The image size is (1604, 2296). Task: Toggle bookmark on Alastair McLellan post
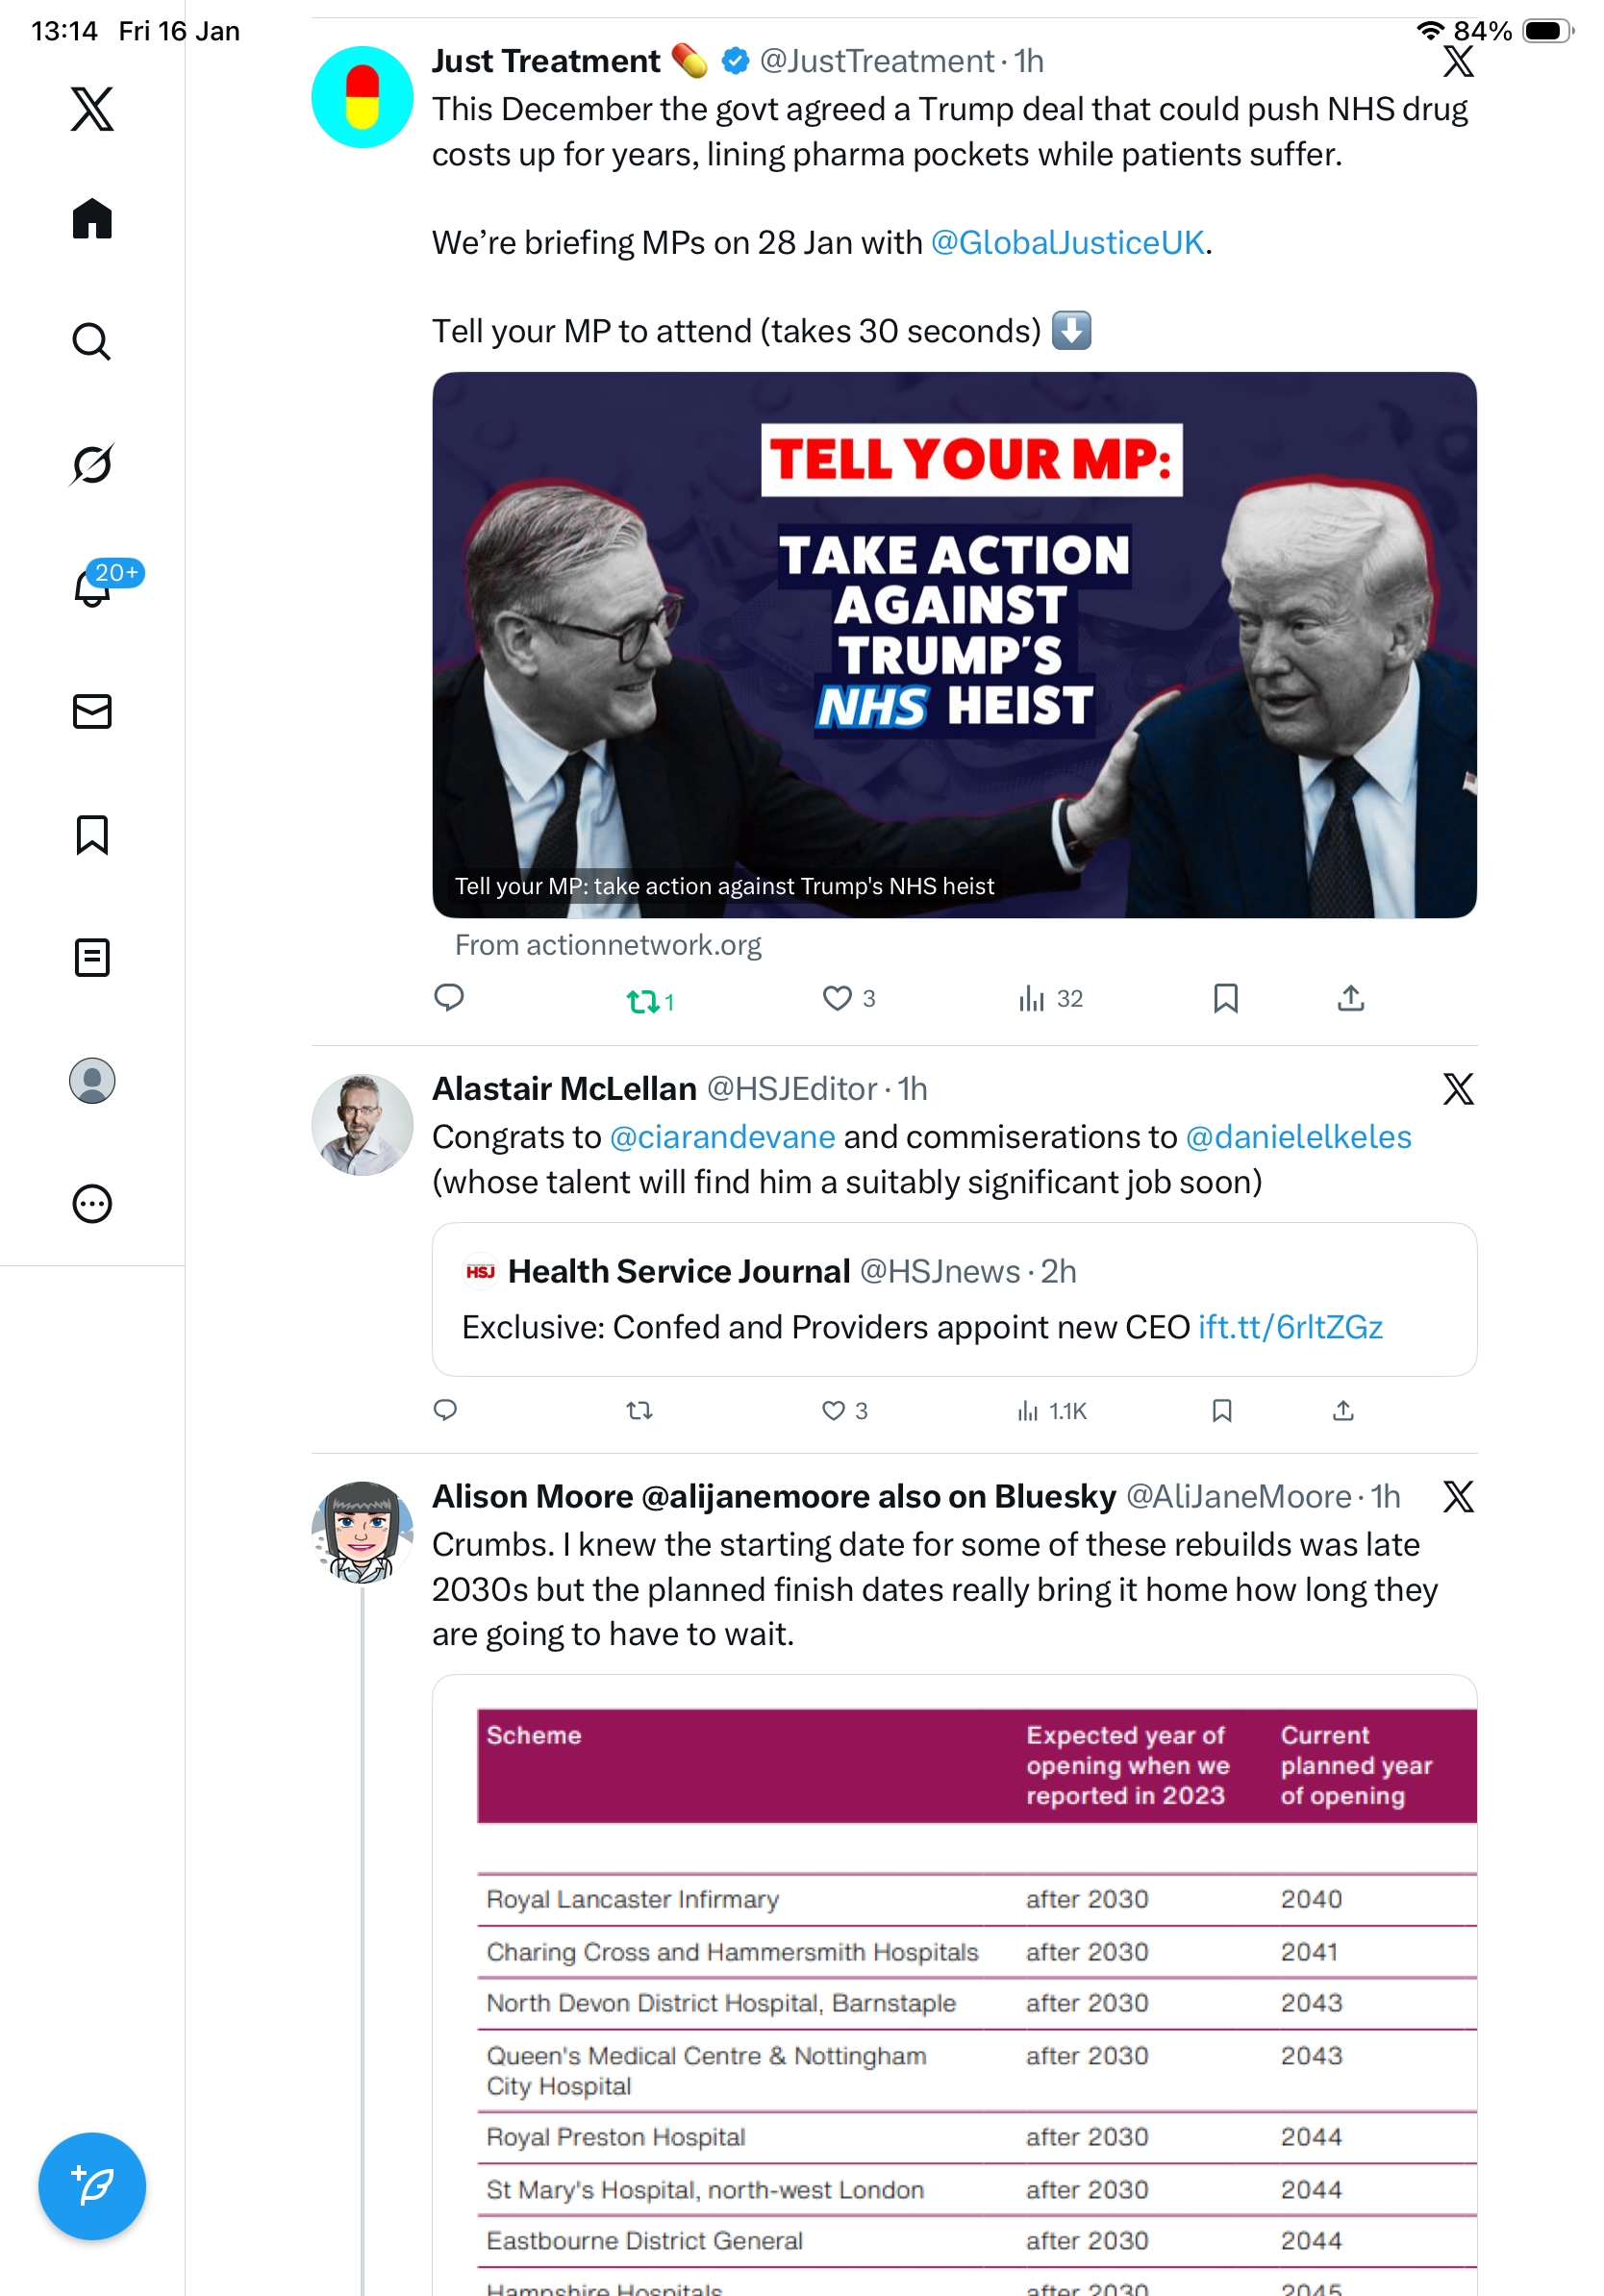[x=1222, y=1410]
